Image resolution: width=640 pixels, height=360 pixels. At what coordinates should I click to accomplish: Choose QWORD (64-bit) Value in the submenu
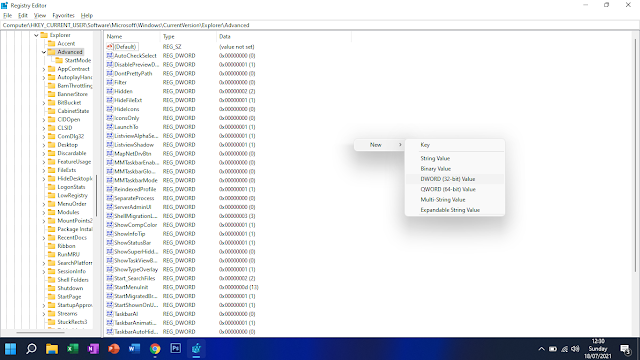click(455, 189)
